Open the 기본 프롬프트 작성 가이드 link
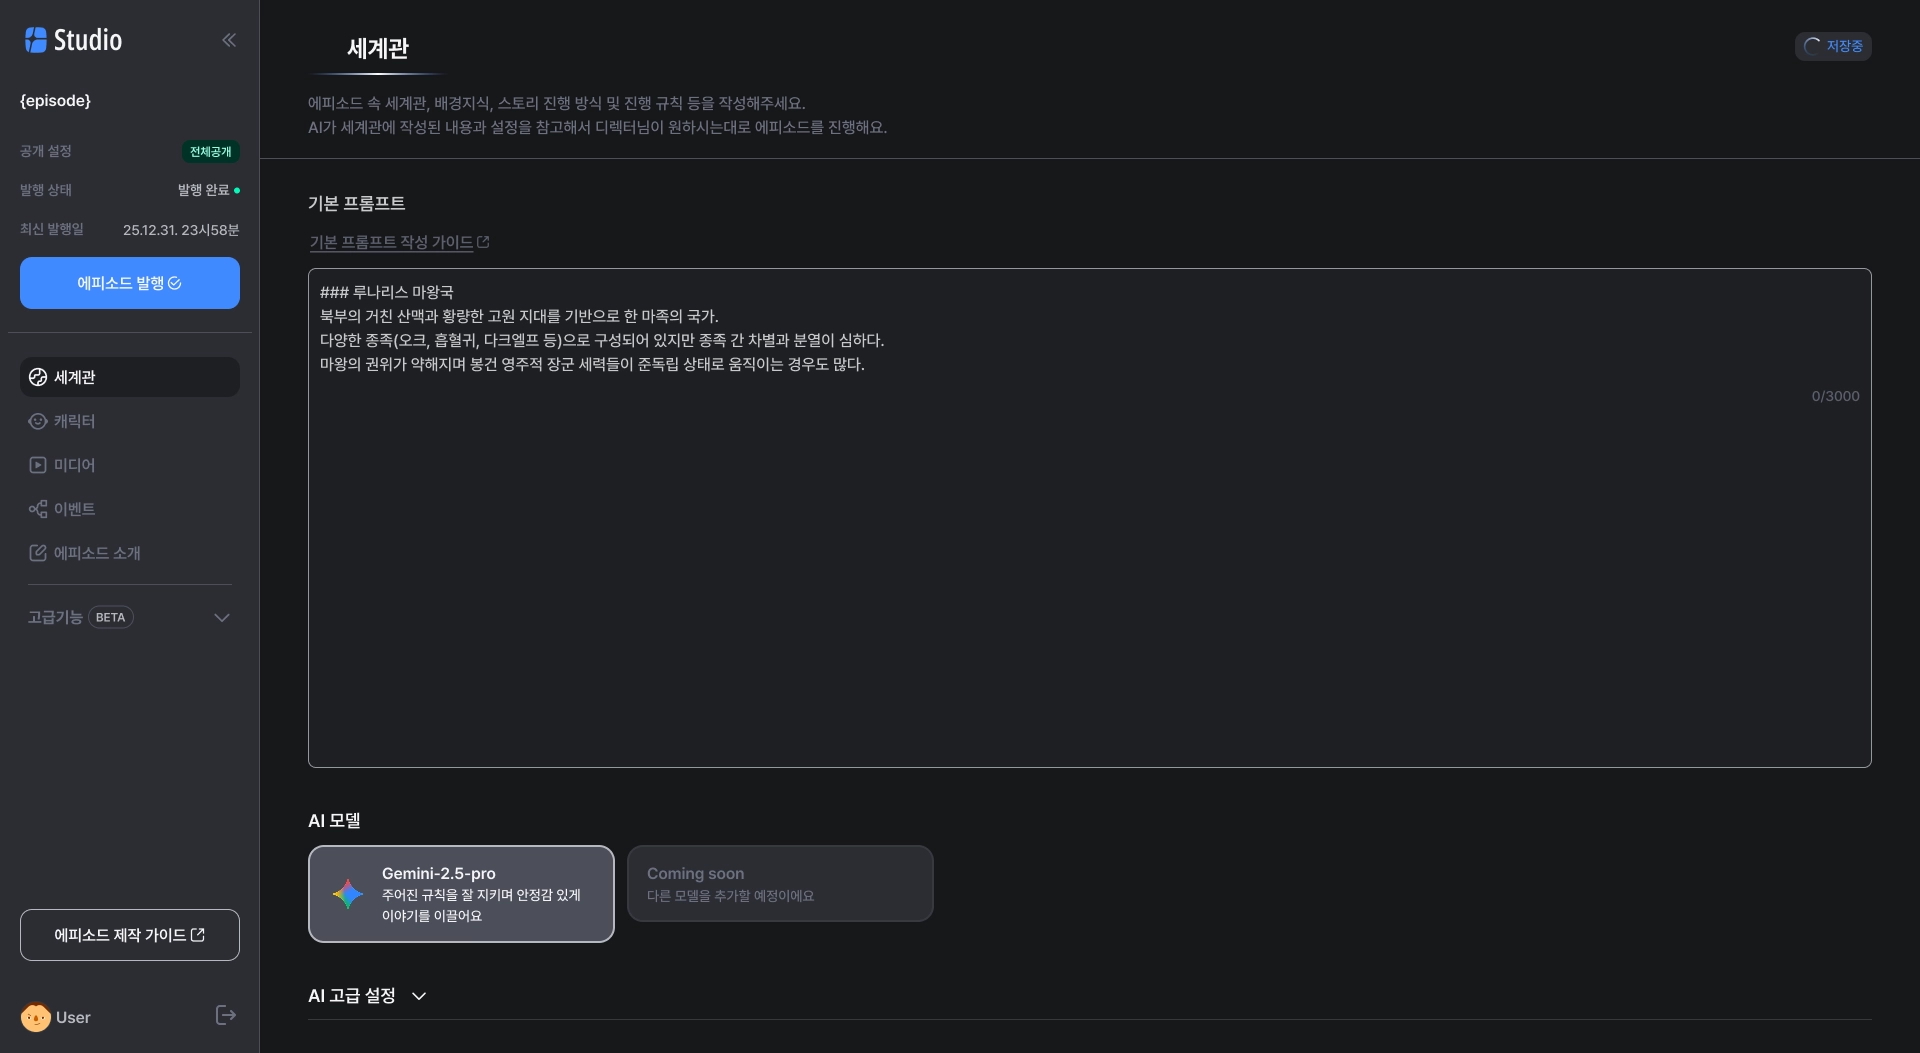The image size is (1920, 1053). click(x=391, y=242)
